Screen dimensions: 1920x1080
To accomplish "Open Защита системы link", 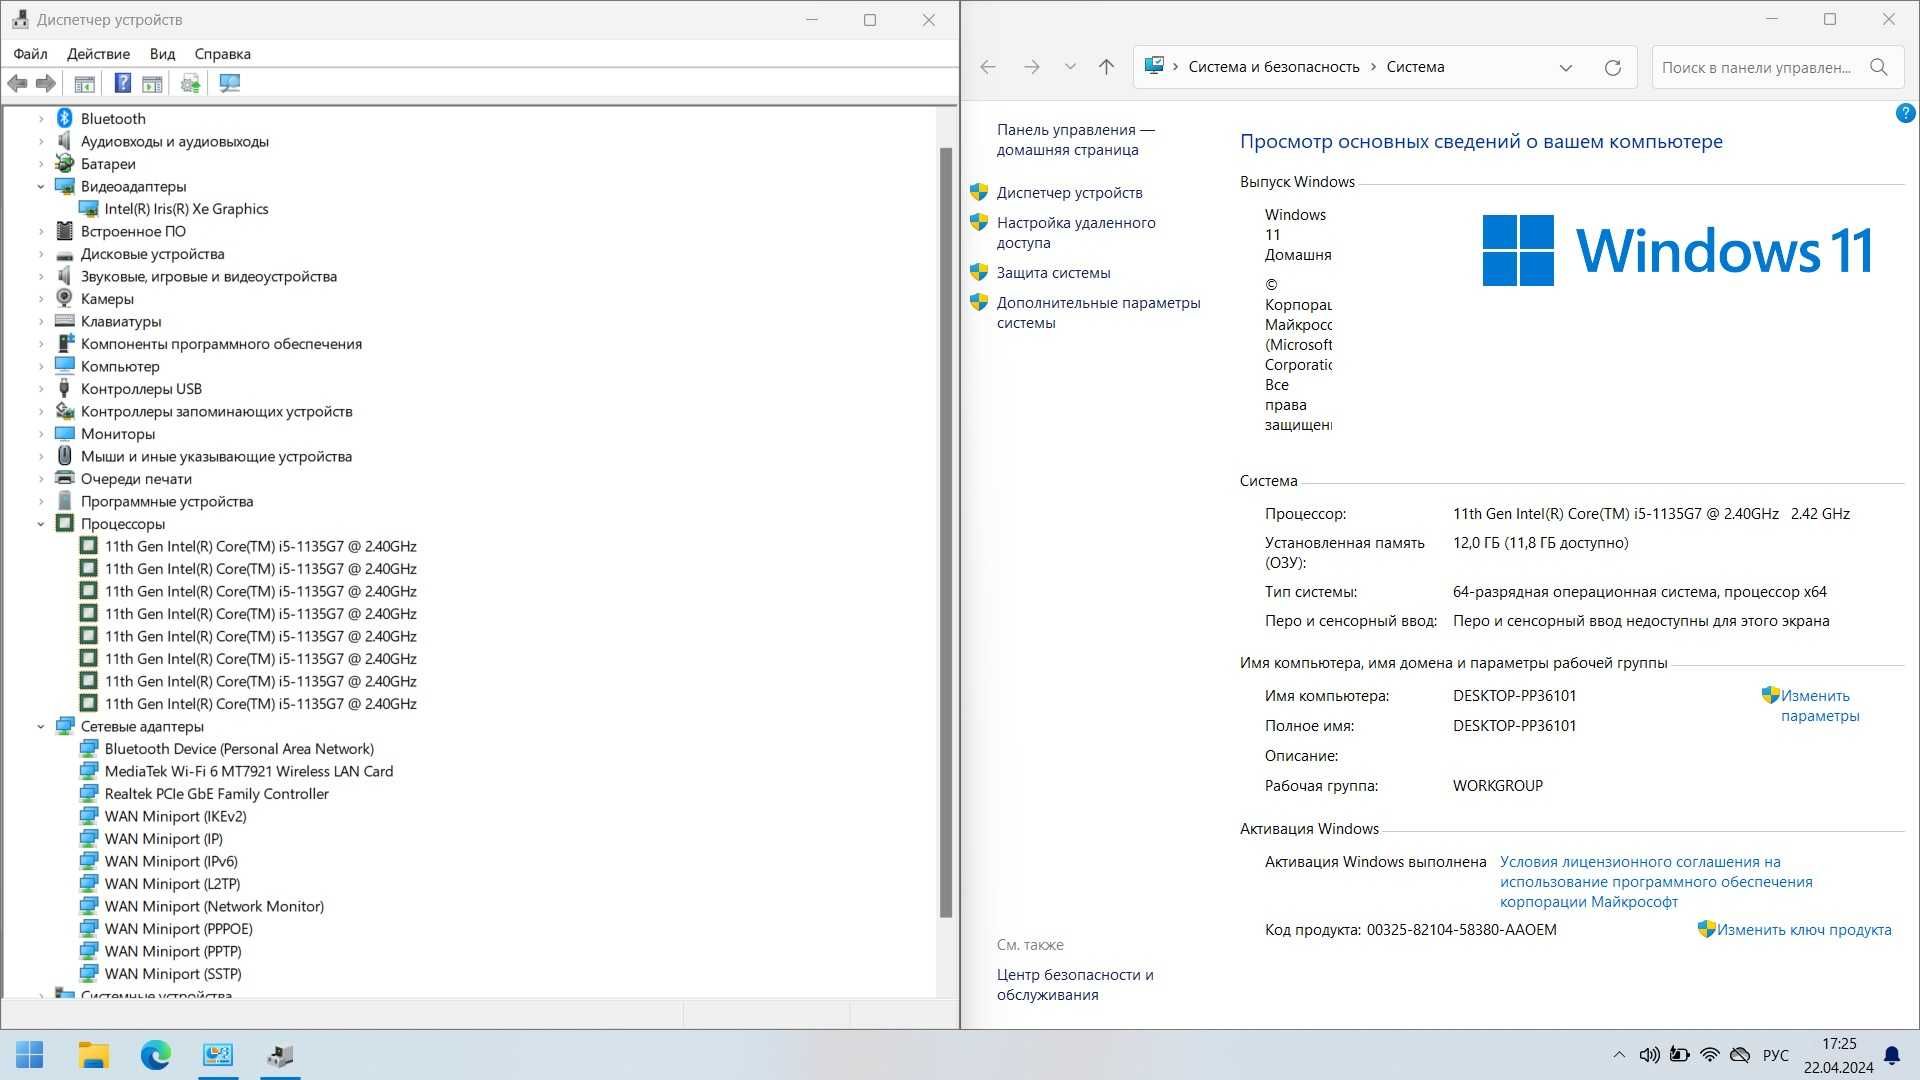I will 1053,273.
